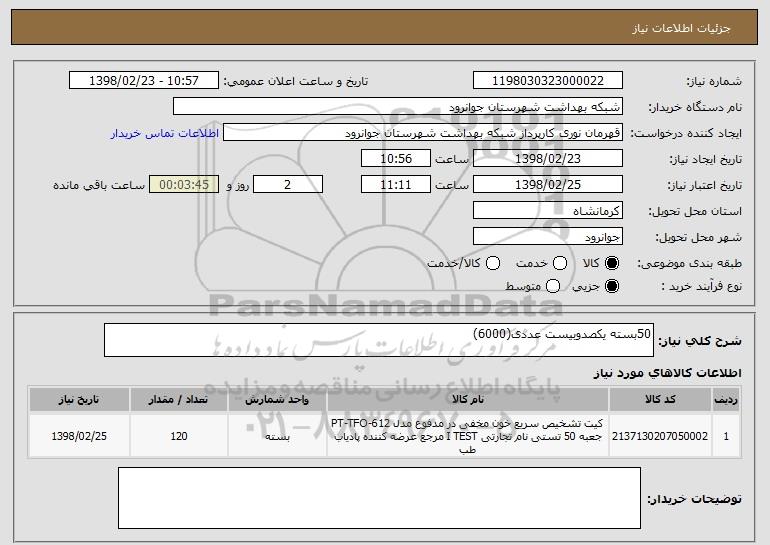Click the شرح کلی نیاز label
Viewport: 770px width, 545px height.
pyautogui.click(x=700, y=341)
